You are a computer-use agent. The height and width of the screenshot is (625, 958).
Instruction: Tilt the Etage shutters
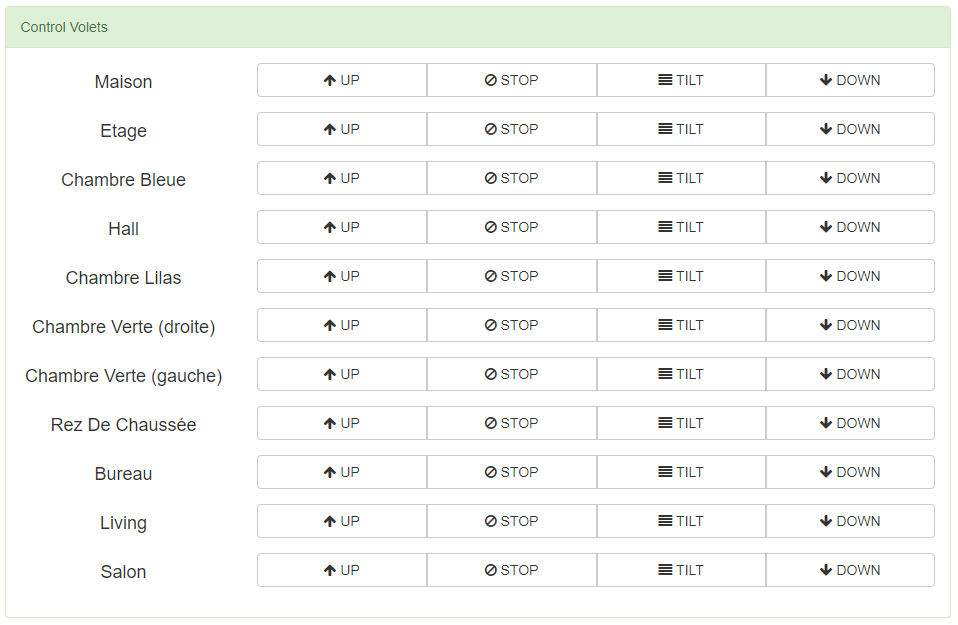click(681, 129)
